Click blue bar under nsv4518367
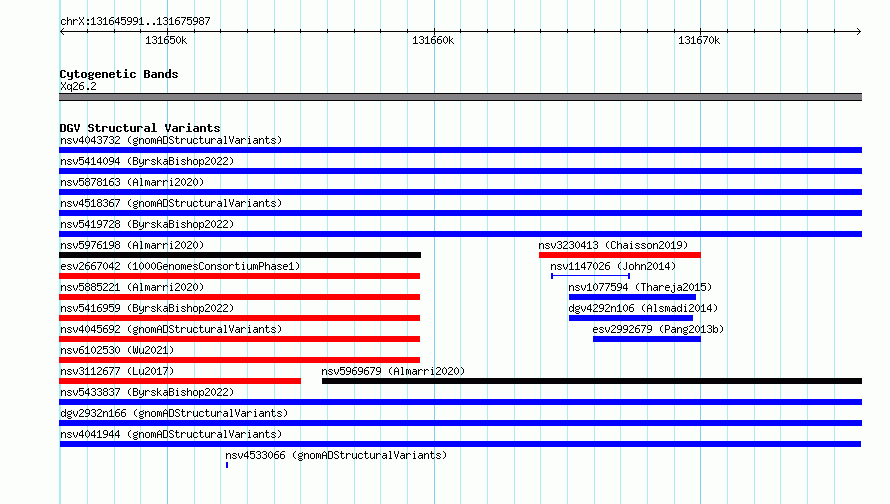The width and height of the screenshot is (890, 504). coord(460,213)
